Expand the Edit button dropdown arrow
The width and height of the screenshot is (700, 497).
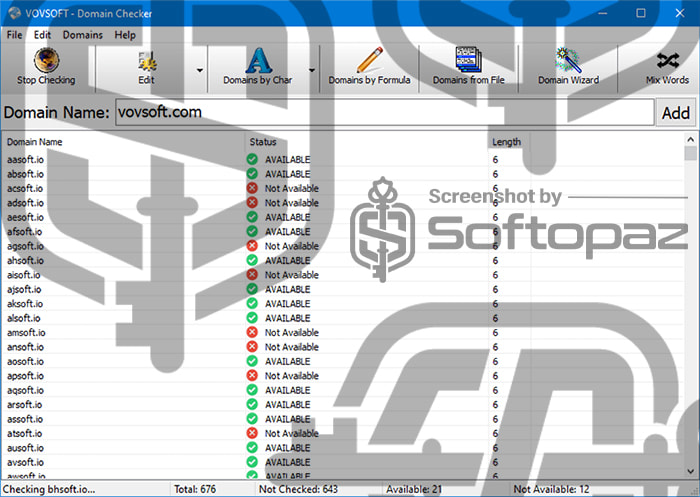click(x=200, y=70)
